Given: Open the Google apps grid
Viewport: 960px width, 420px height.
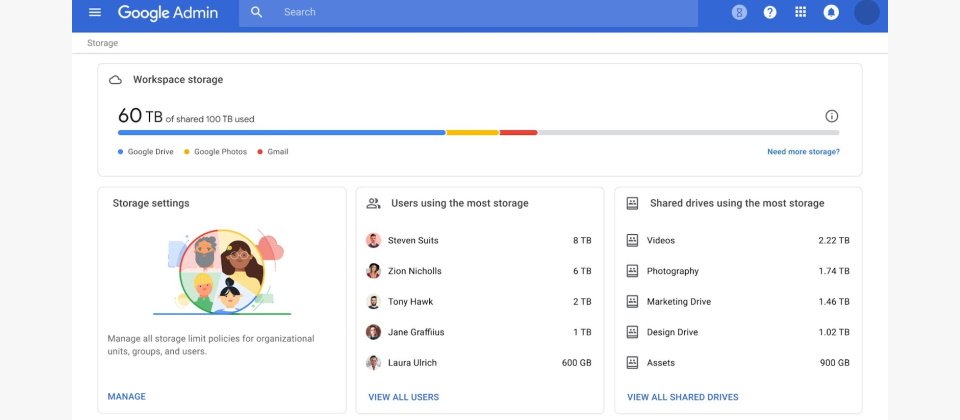Looking at the screenshot, I should (x=800, y=12).
